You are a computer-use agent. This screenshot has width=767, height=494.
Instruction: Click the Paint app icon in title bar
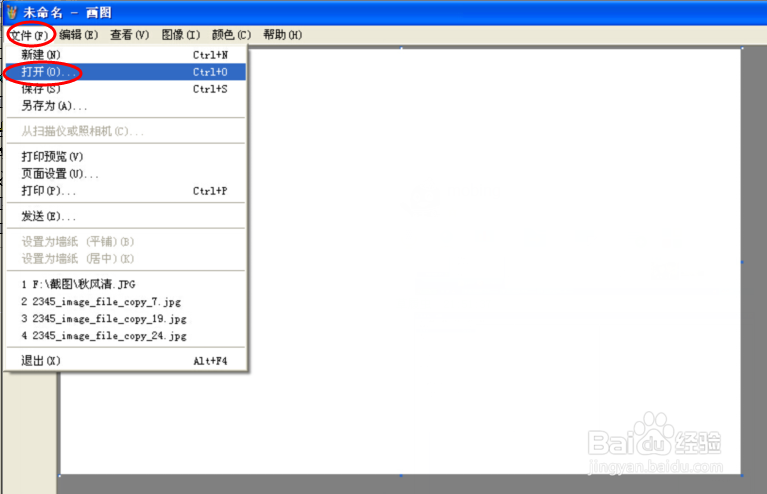click(12, 12)
